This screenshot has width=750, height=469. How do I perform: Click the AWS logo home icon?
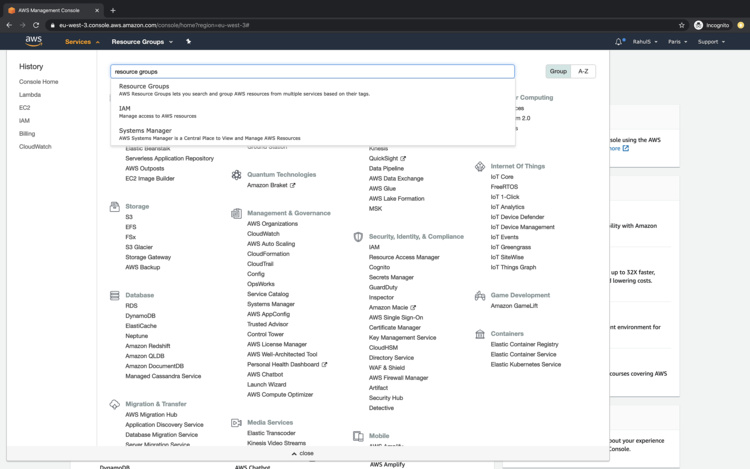coord(33,42)
